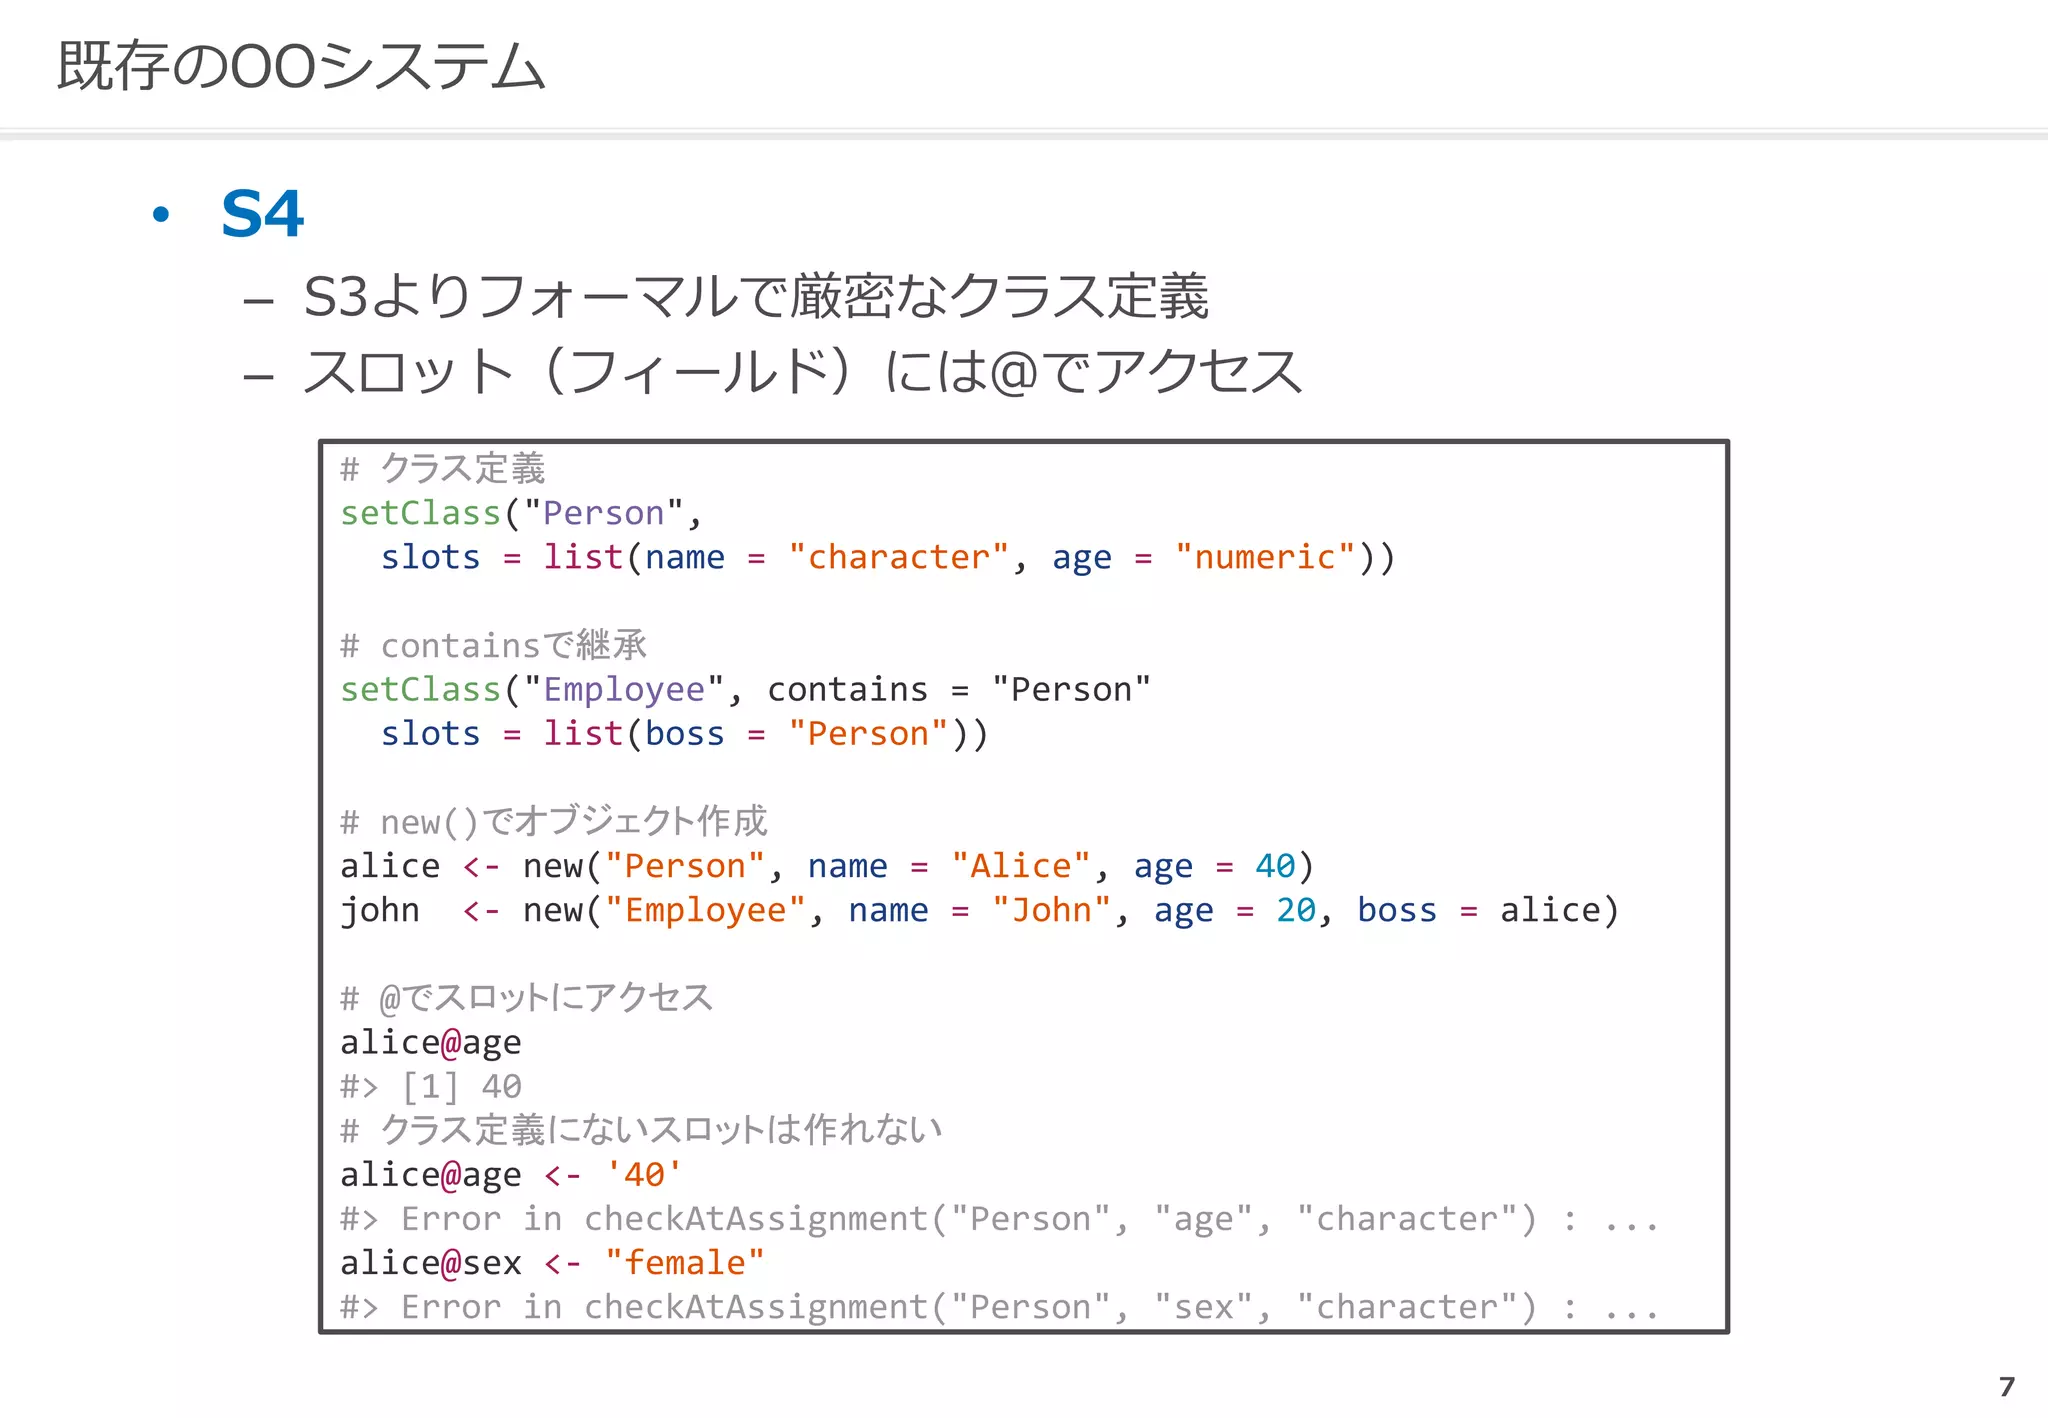This screenshot has width=2048, height=1418.
Task: Click the setClass("Person", code line
Action: 522,513
